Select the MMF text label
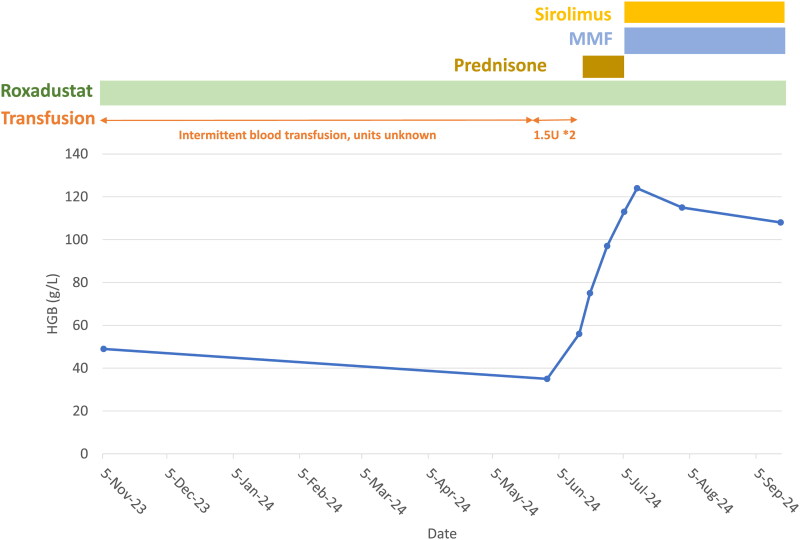Screen dimensions: 800x540 (x=591, y=41)
